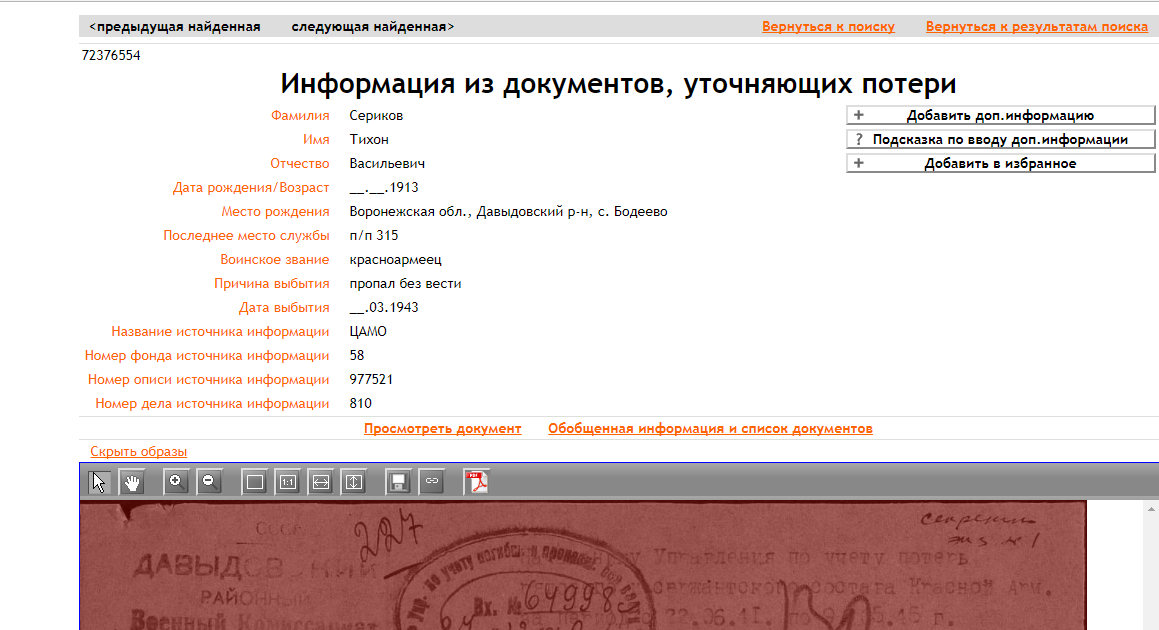Click source name value ЦАМО
This screenshot has width=1159, height=630.
[368, 332]
